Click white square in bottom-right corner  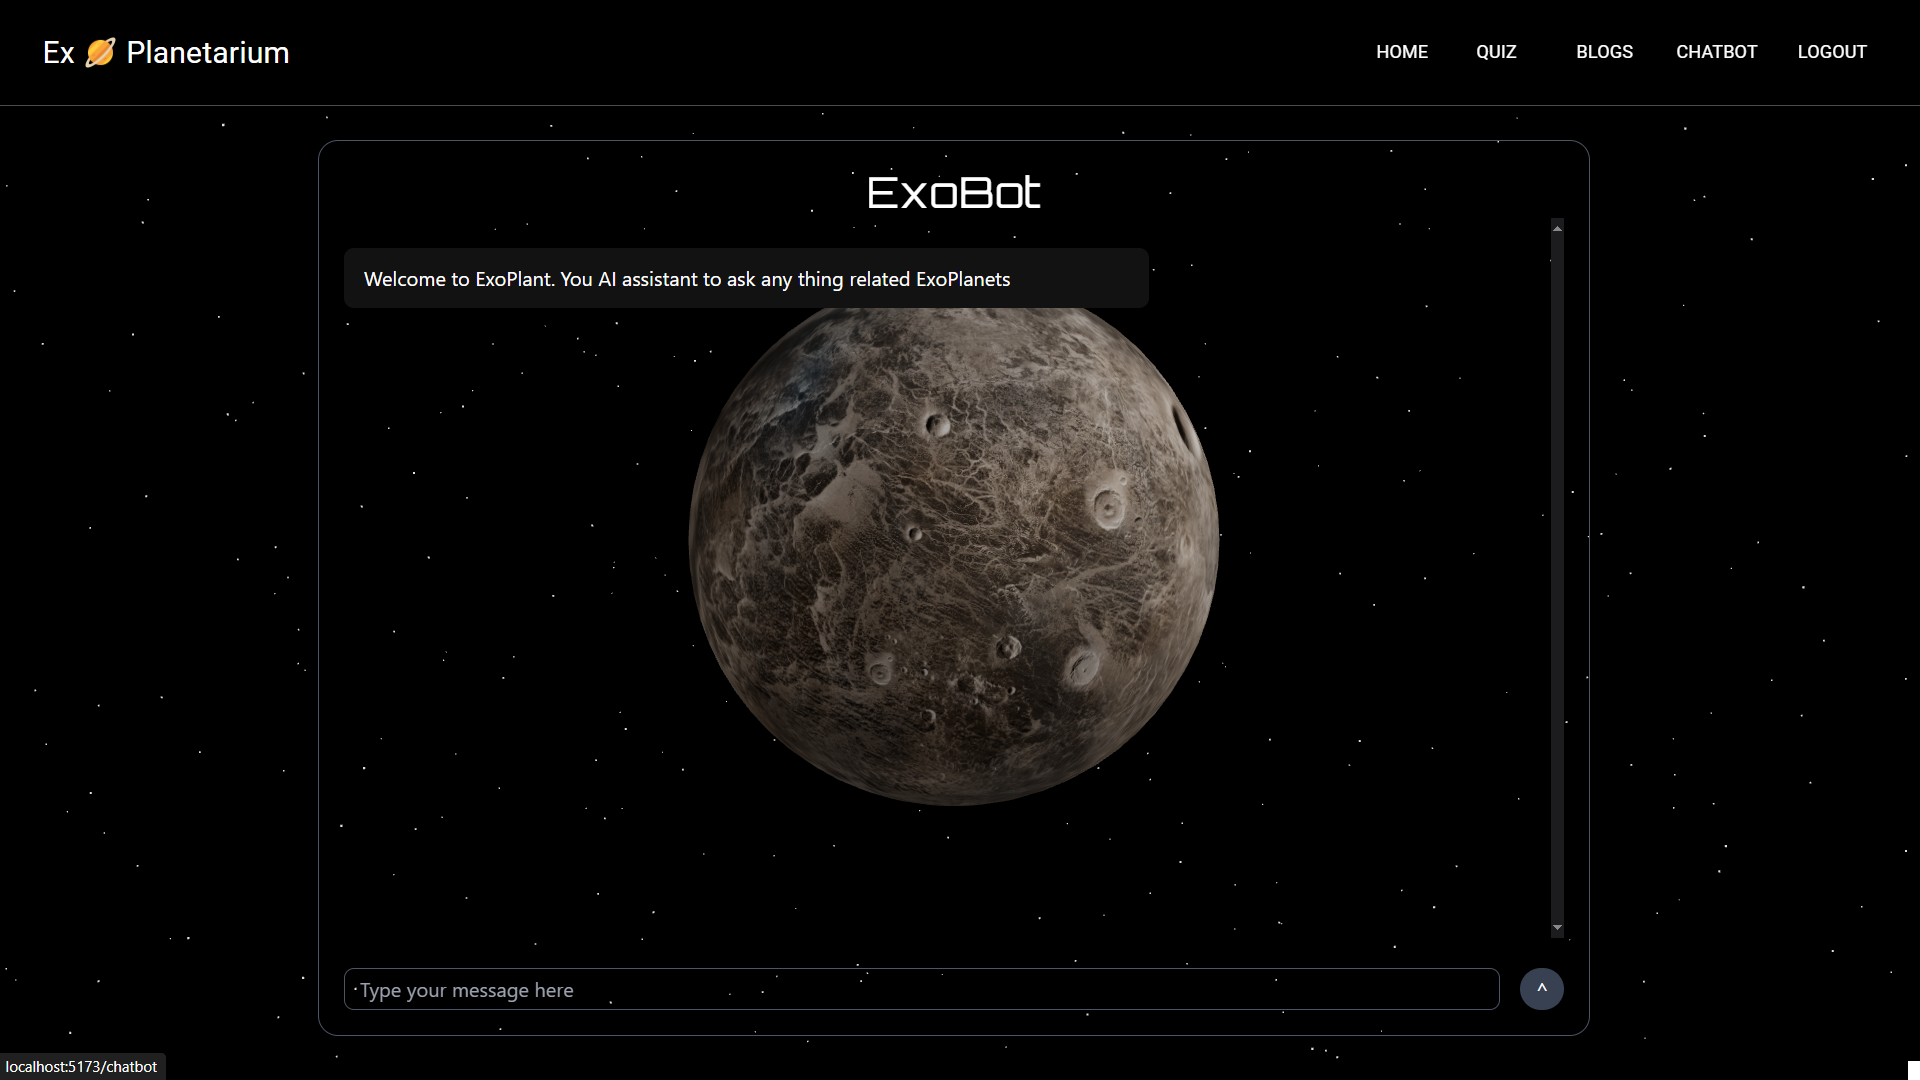(x=1913, y=1070)
